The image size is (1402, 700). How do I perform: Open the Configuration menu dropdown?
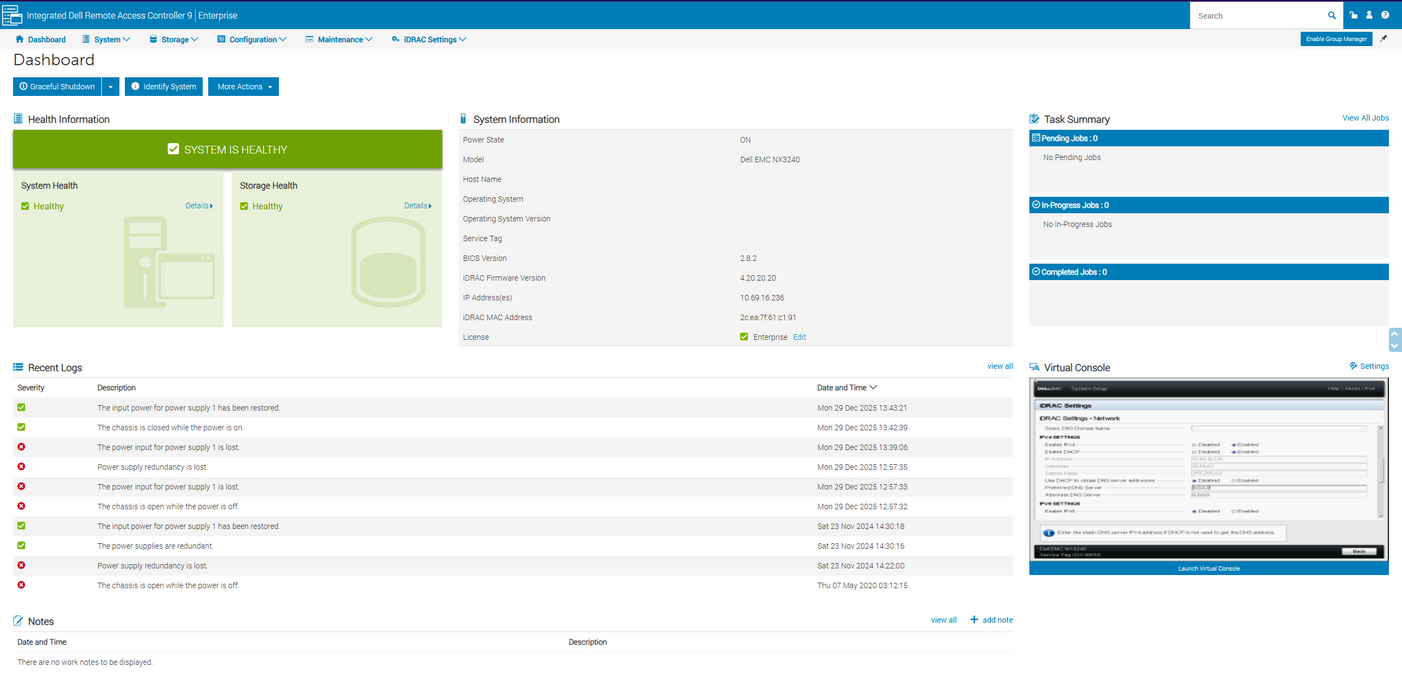[x=252, y=39]
